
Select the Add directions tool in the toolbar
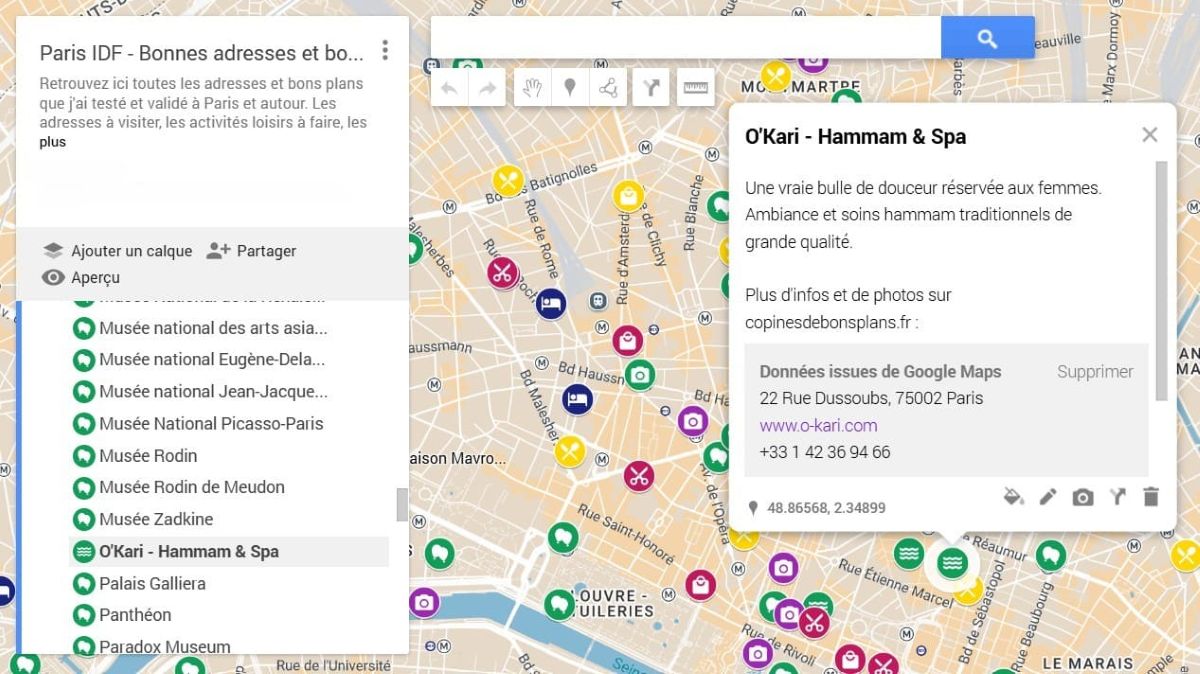651,88
